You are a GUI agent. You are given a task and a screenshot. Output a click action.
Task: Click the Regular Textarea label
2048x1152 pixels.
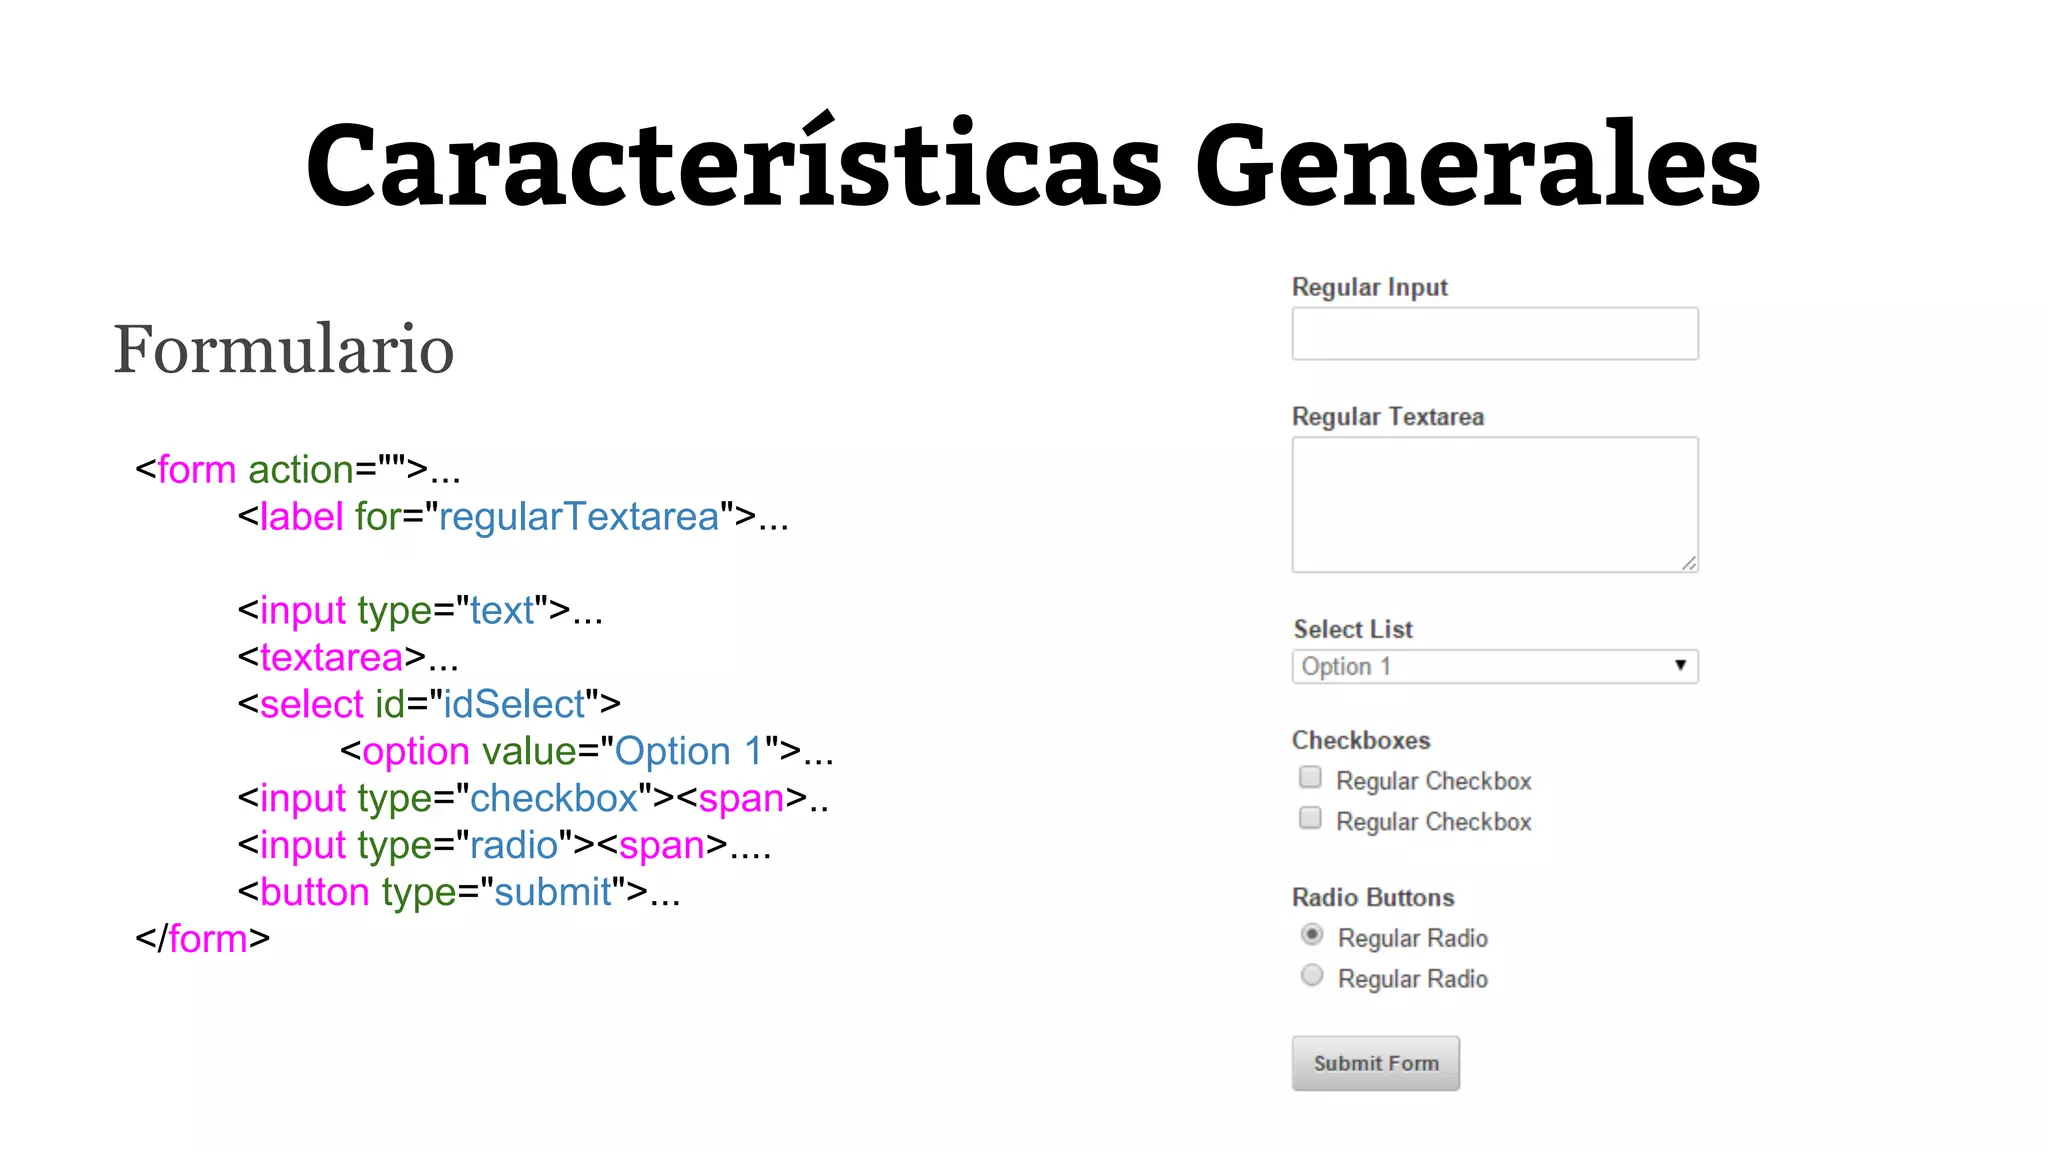pyautogui.click(x=1387, y=417)
